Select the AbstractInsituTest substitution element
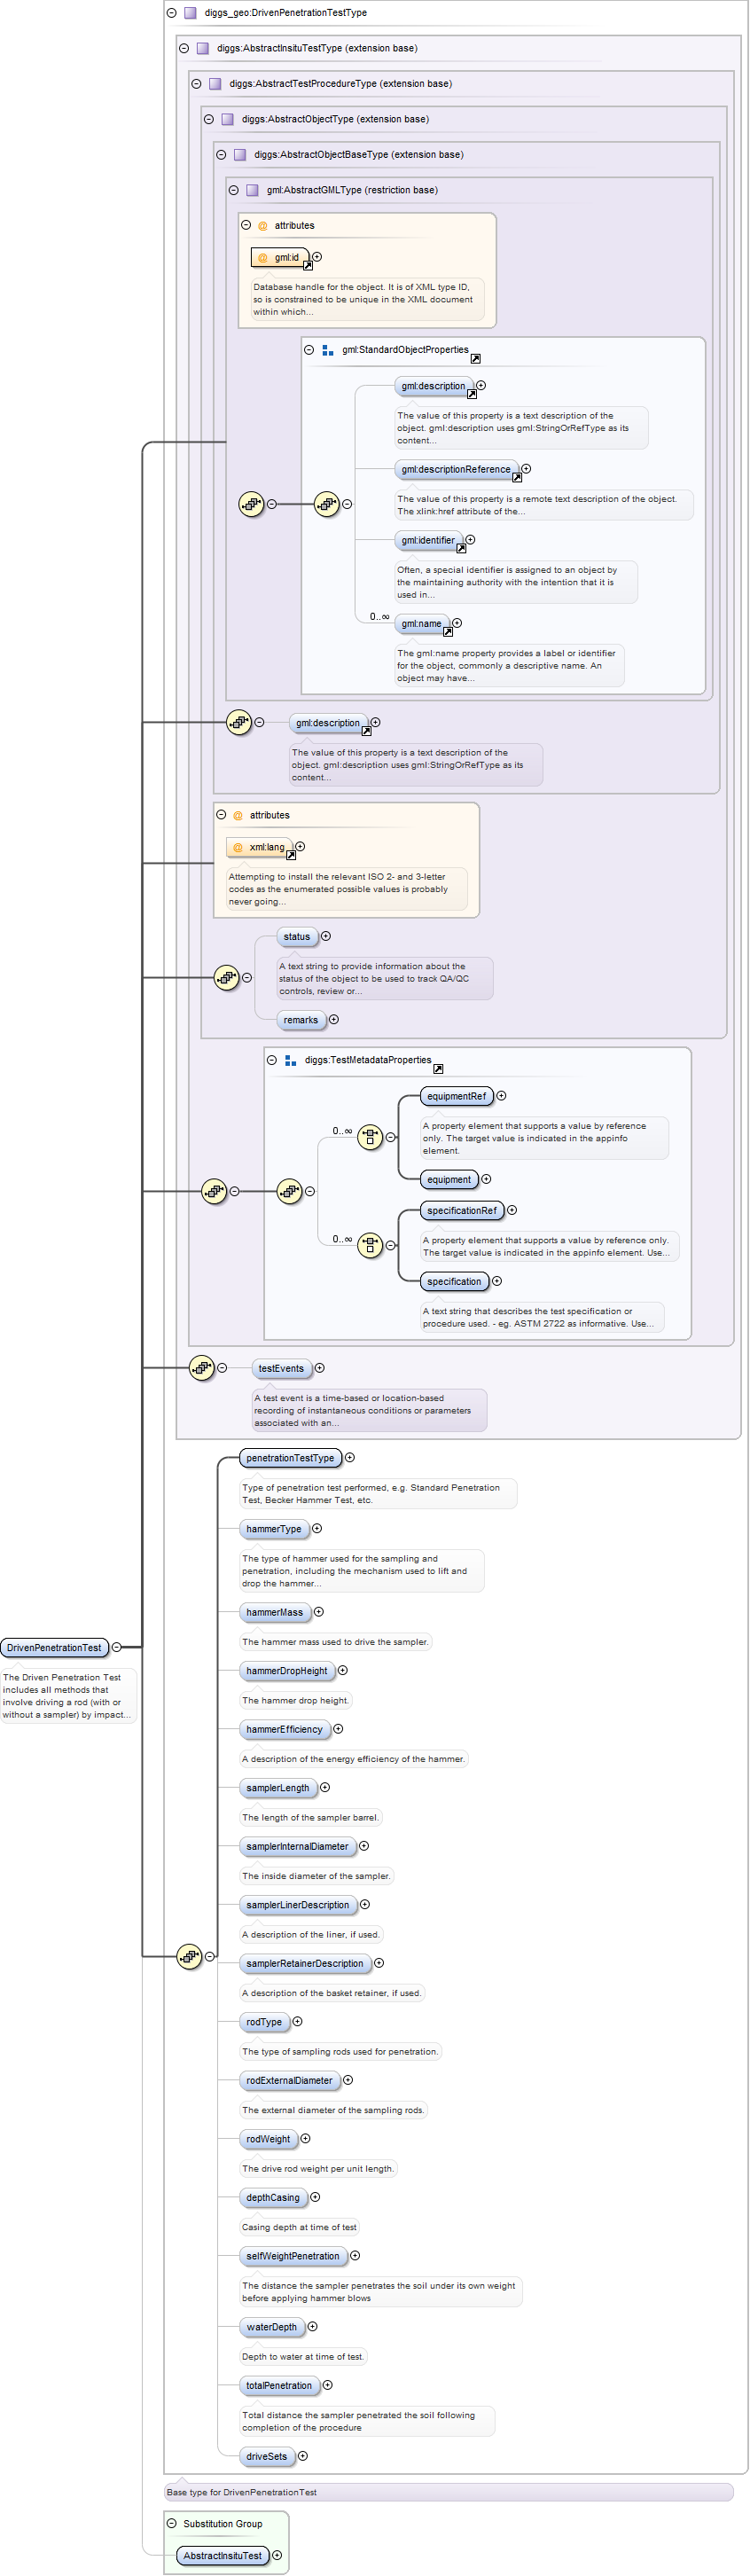Image resolution: width=750 pixels, height=2576 pixels. point(222,2555)
